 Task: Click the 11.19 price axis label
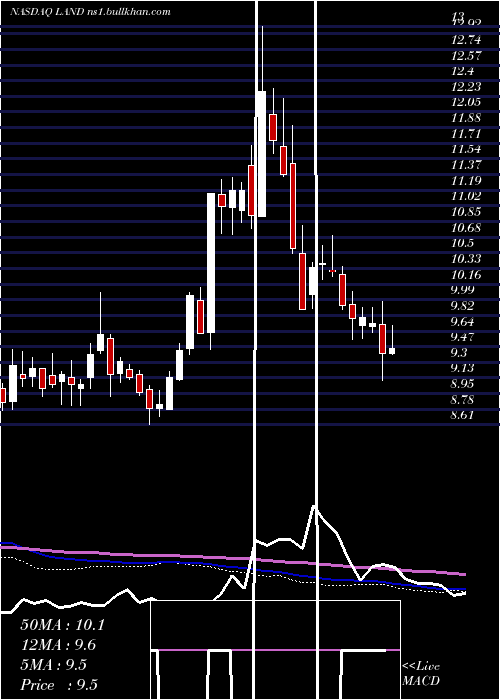[466, 181]
